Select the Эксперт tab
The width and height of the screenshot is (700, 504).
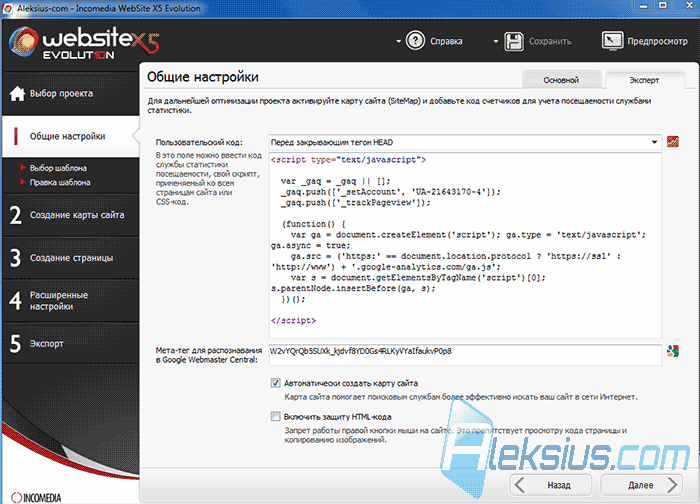(644, 80)
